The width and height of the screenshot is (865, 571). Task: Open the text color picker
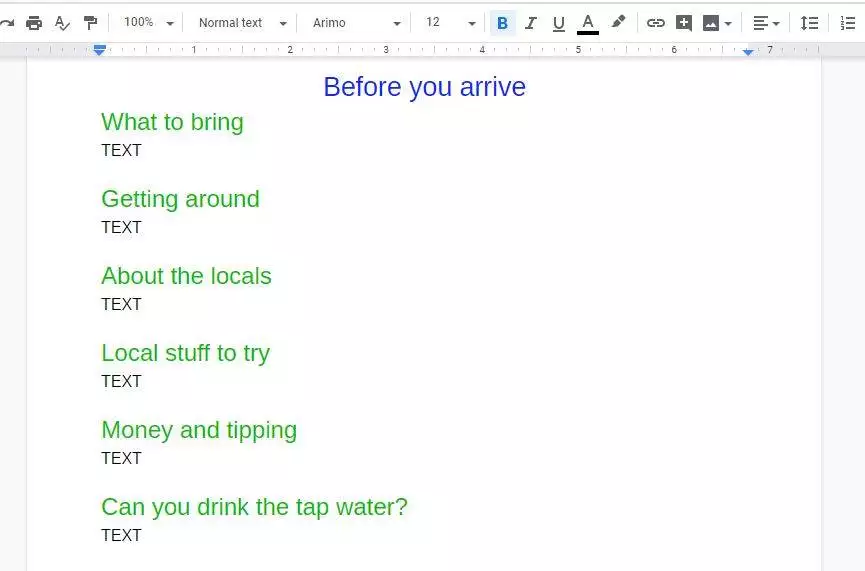588,23
